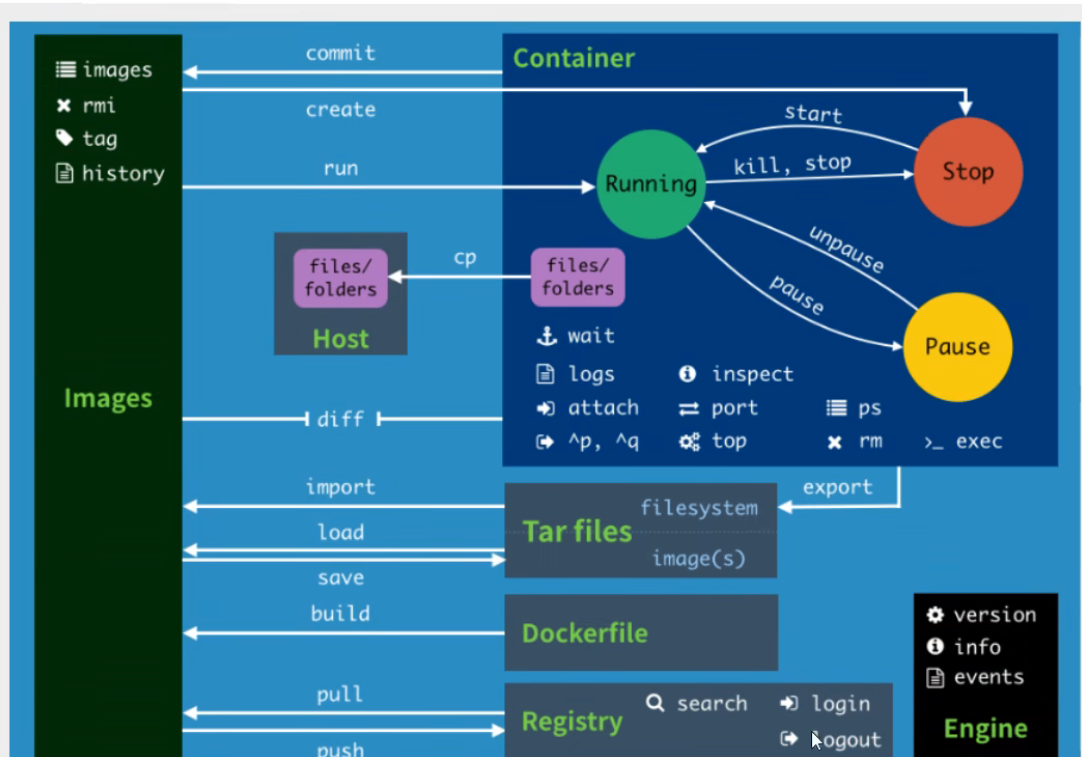Click the gear icon beside version
This screenshot has width=1082, height=757.
(935, 614)
